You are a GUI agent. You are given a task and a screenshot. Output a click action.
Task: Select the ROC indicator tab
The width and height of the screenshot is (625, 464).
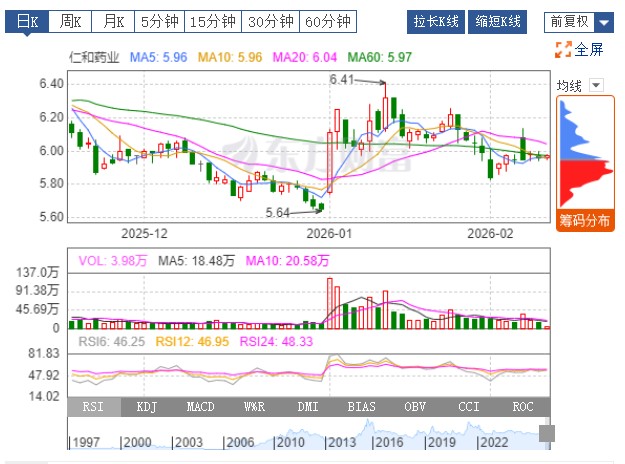523,407
